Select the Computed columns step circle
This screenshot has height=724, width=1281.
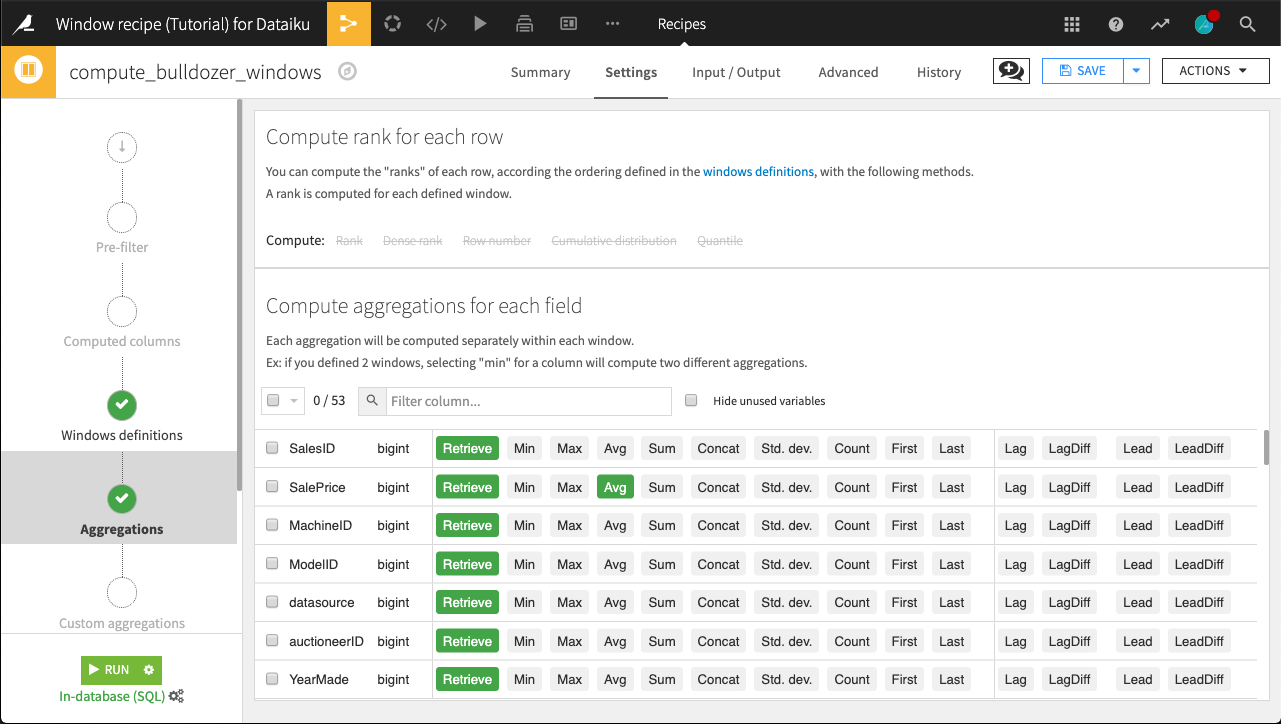[122, 311]
